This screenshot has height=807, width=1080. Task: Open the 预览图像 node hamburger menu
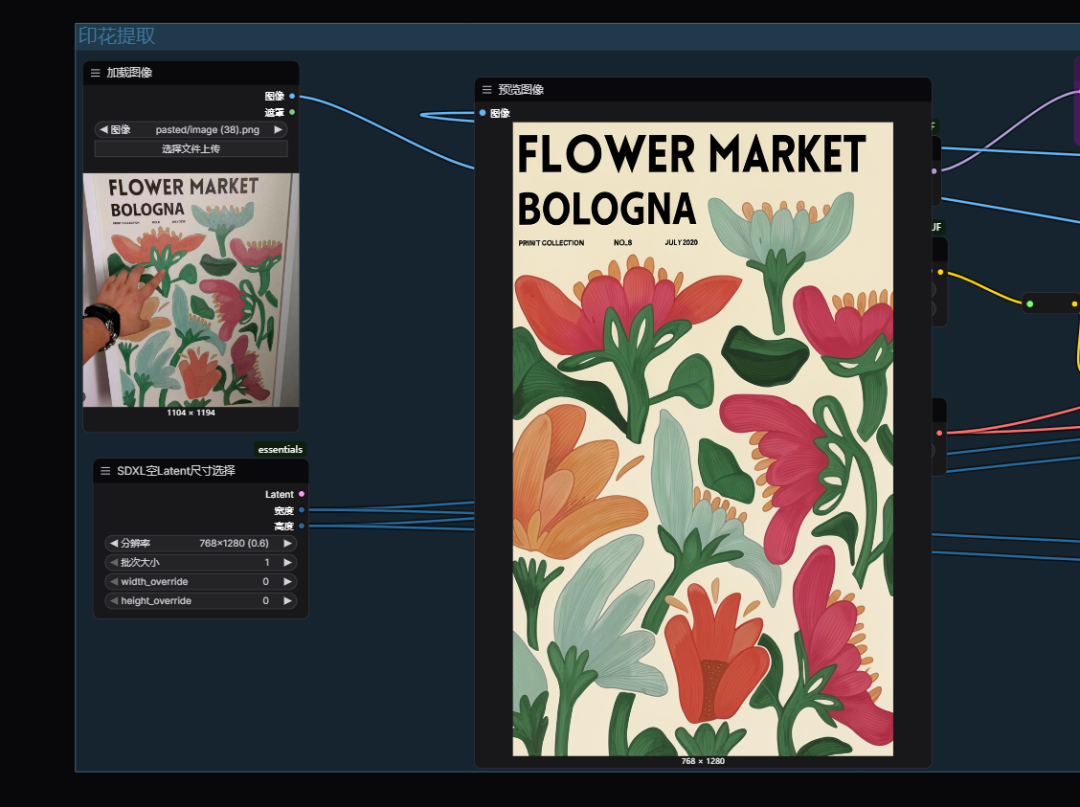(x=487, y=90)
